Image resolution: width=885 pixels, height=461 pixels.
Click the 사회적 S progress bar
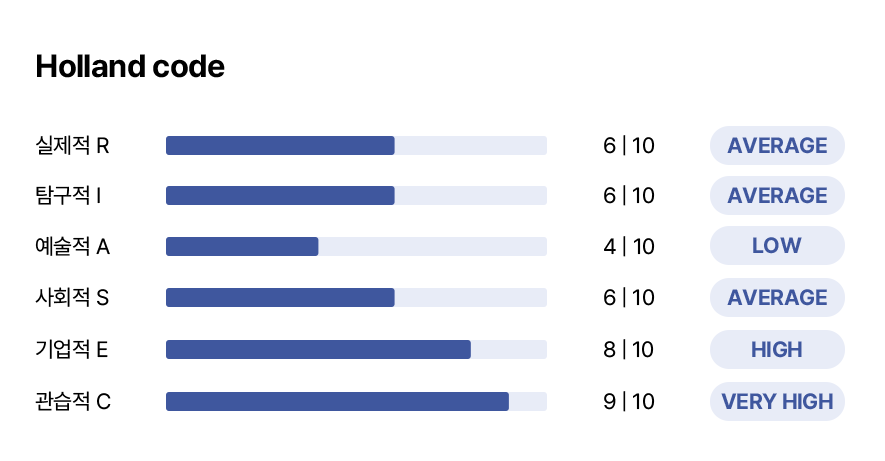click(x=356, y=298)
